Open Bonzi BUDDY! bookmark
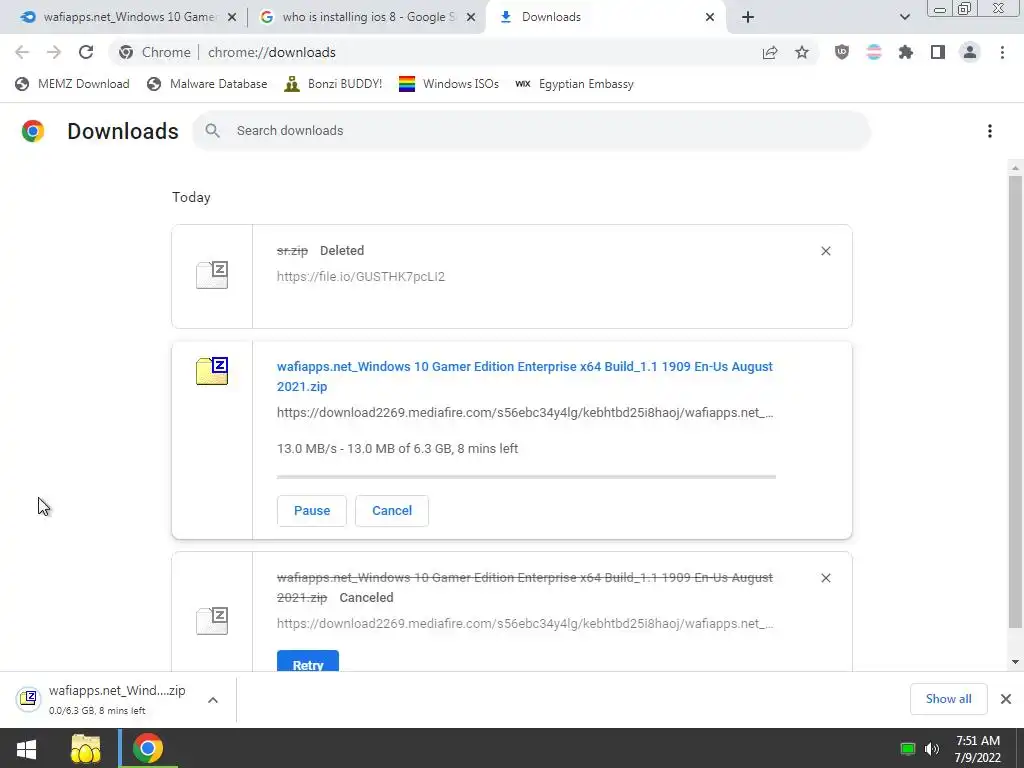The image size is (1024, 768). point(333,84)
